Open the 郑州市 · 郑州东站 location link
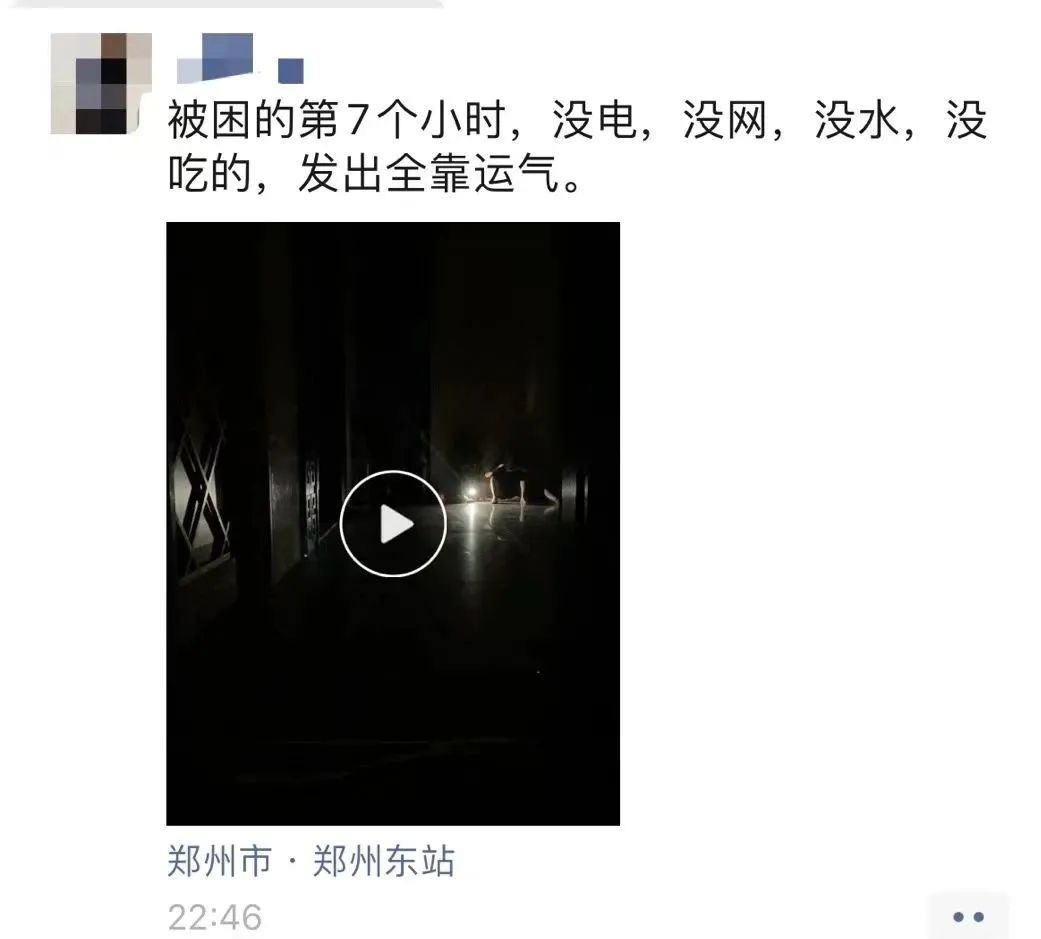Image resolution: width=1041 pixels, height=939 pixels. click(x=311, y=861)
